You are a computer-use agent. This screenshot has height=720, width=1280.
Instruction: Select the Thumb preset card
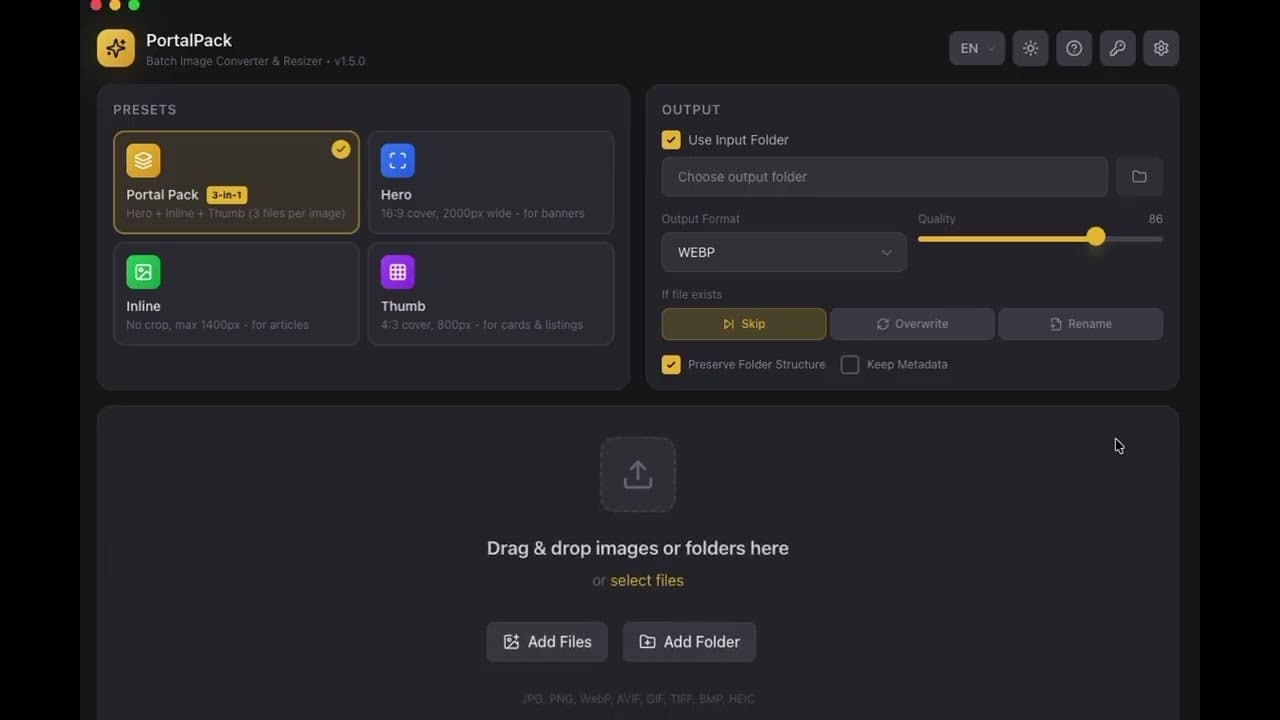[491, 294]
